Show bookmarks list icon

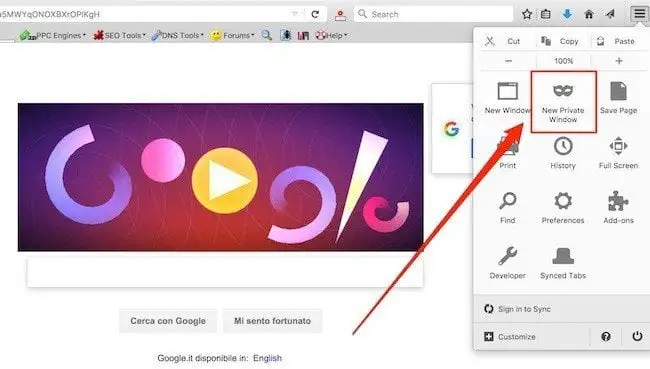[546, 14]
